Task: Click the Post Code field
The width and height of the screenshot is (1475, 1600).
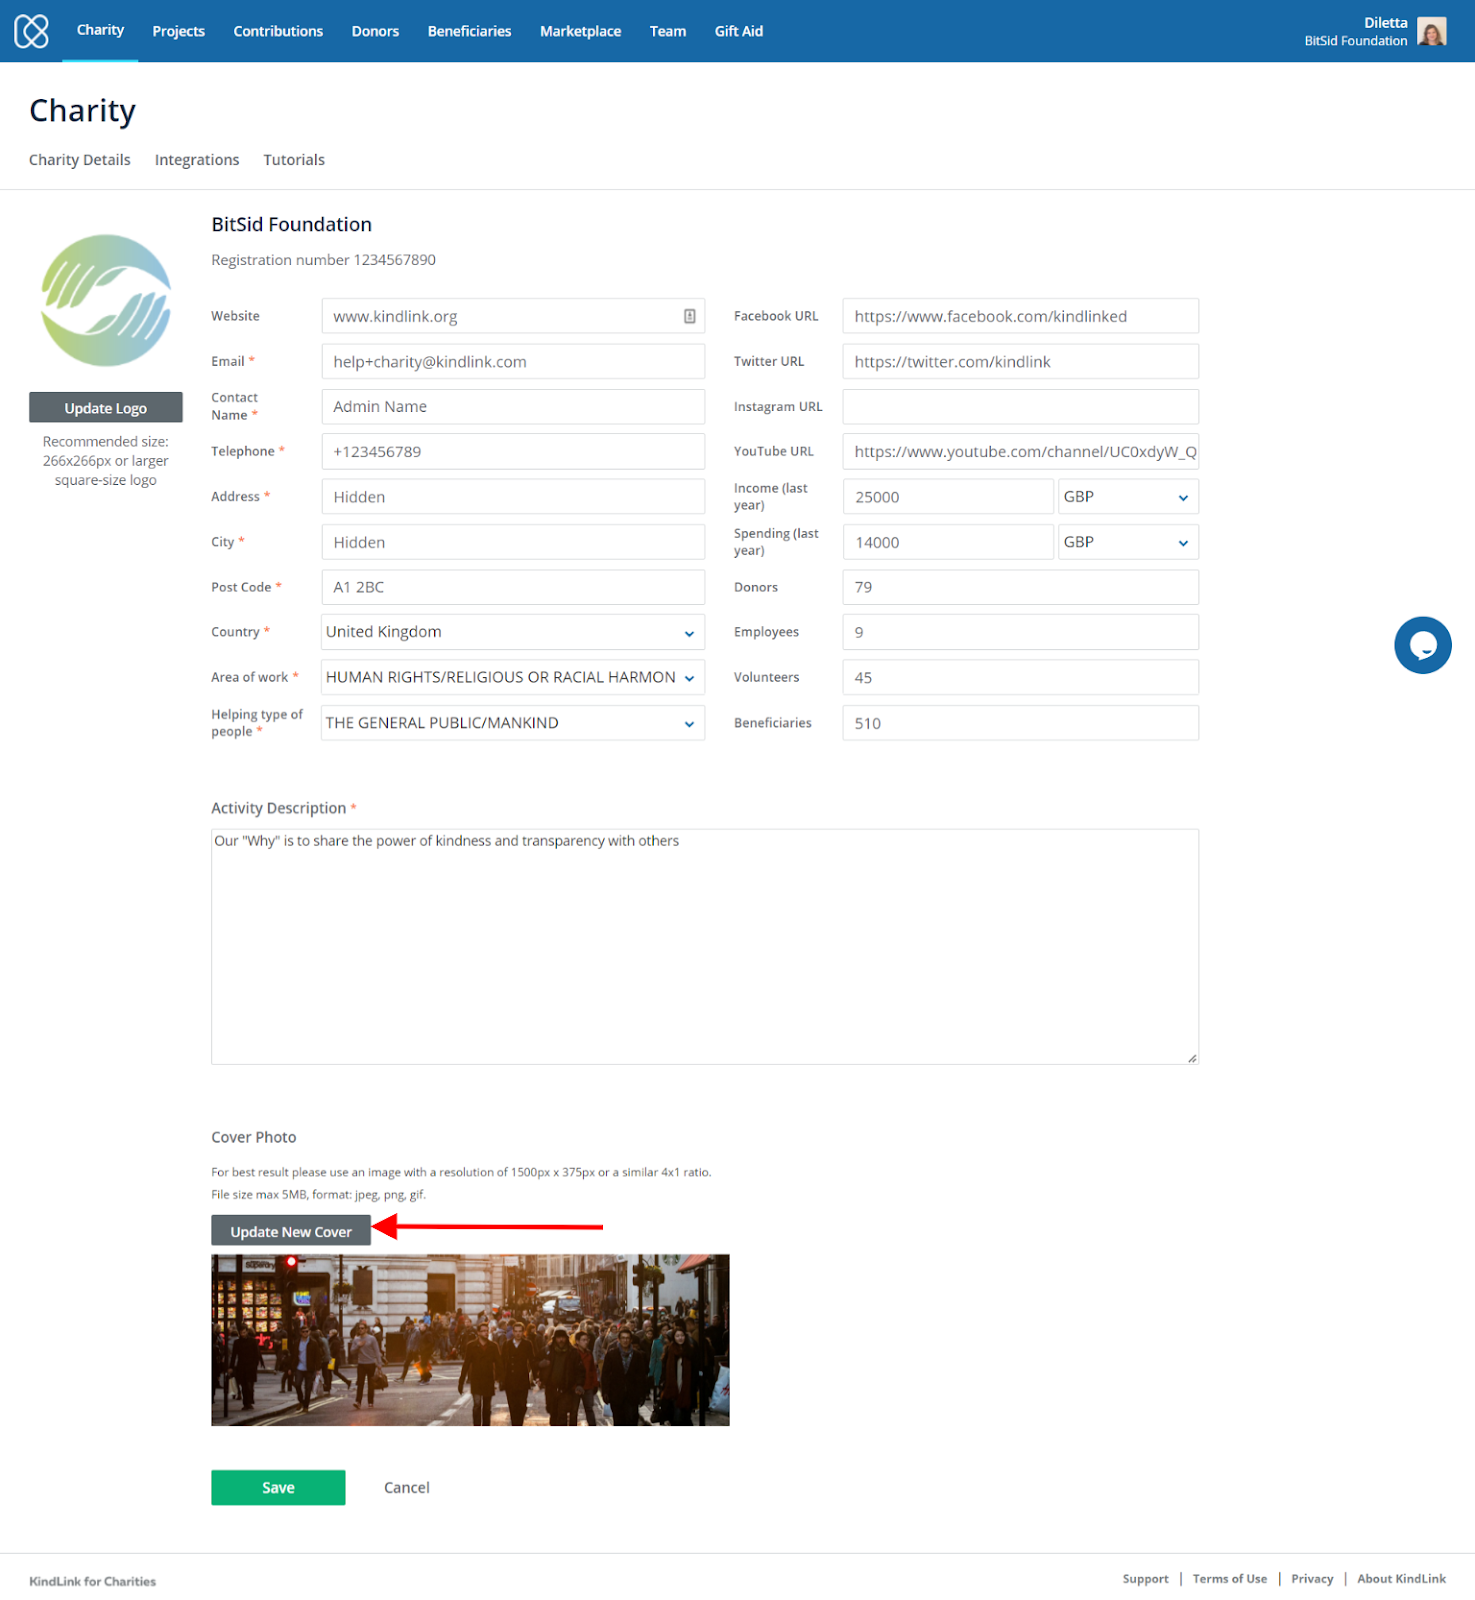Action: coord(513,587)
